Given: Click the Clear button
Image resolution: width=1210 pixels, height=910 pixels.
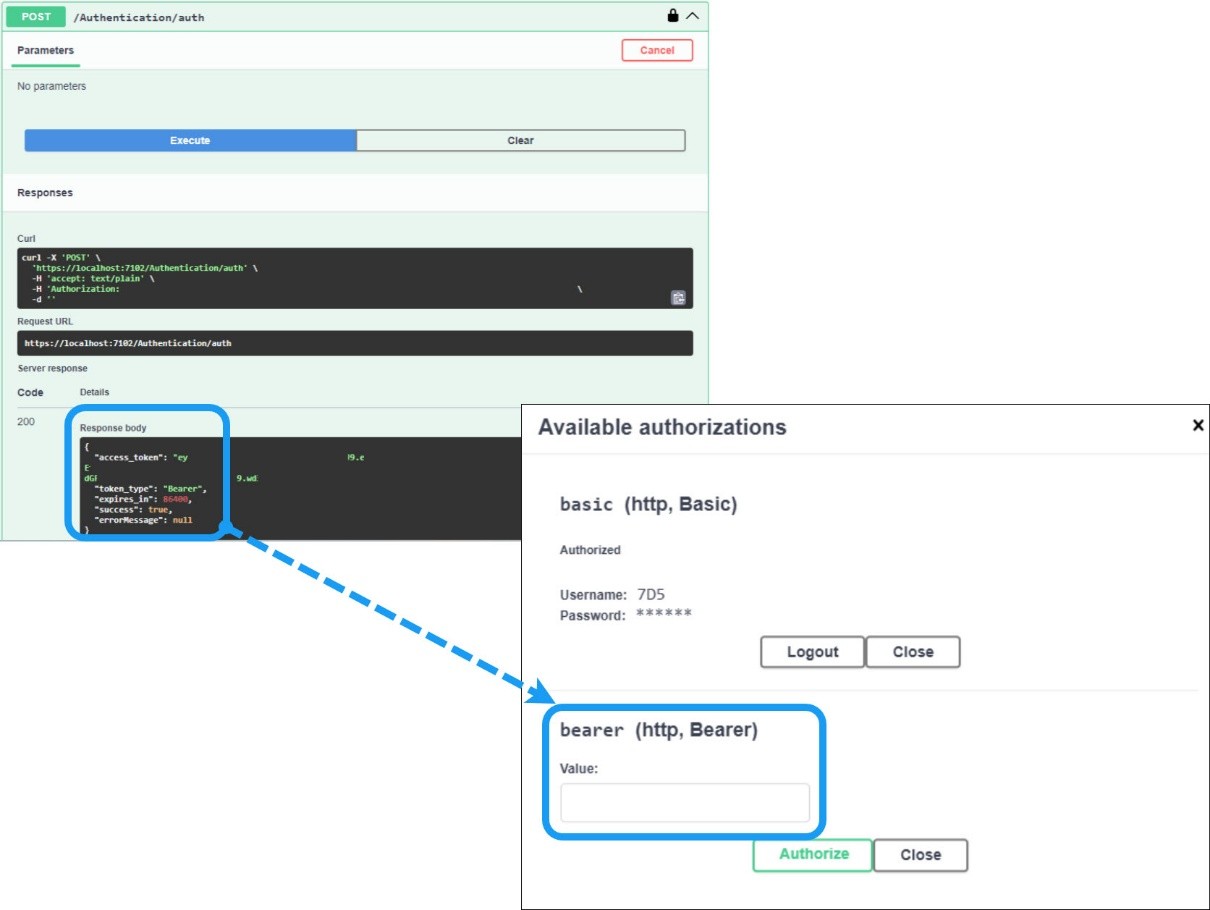Looking at the screenshot, I should [520, 140].
